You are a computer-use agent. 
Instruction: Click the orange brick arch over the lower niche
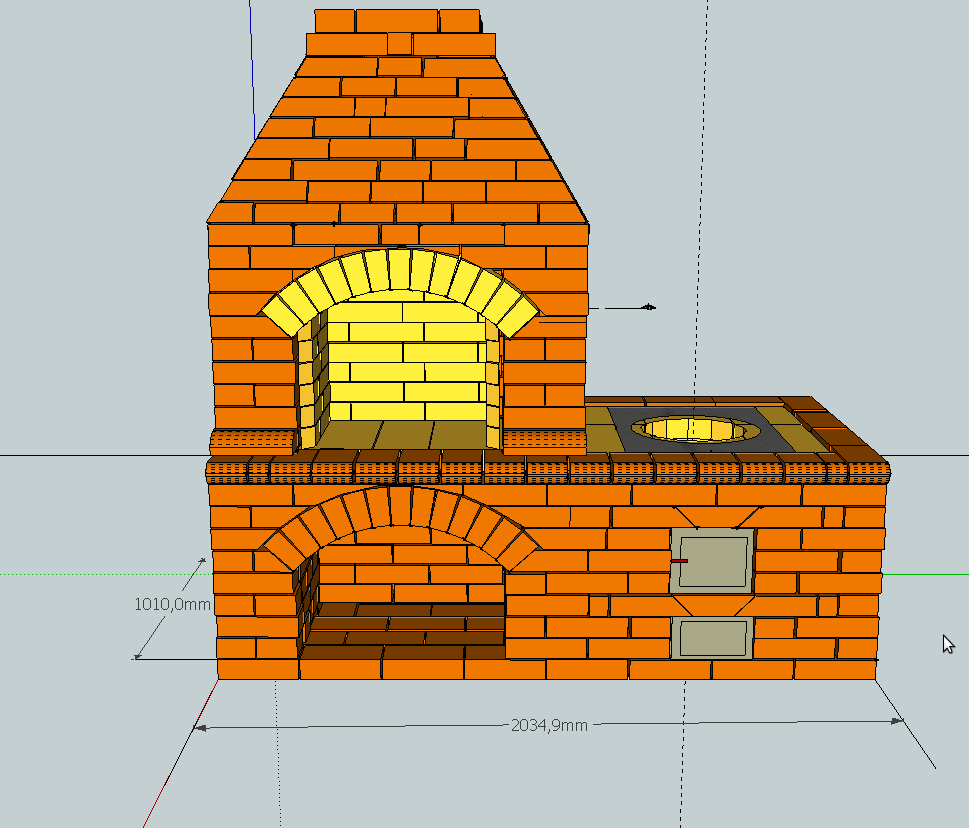[x=400, y=510]
